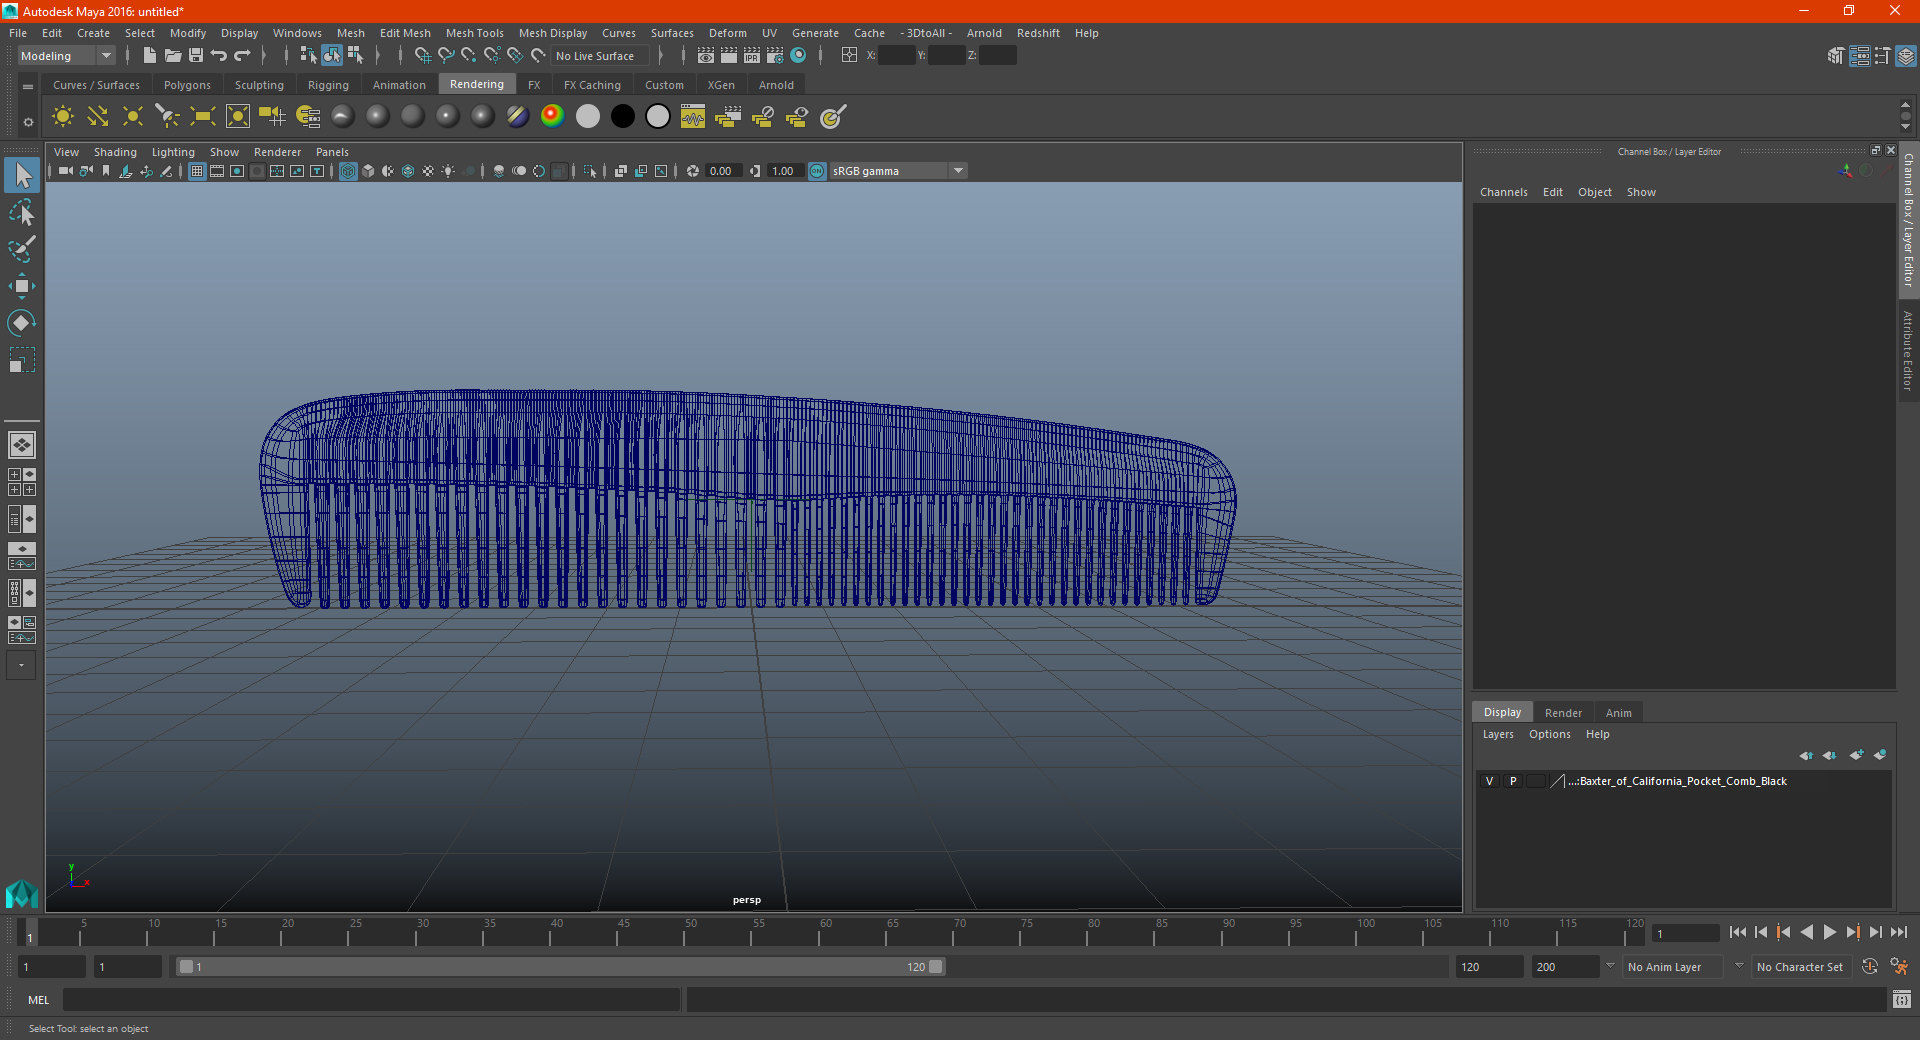Viewport: 1920px width, 1040px height.
Task: Open a scene with the folder icon
Action: click(x=172, y=56)
